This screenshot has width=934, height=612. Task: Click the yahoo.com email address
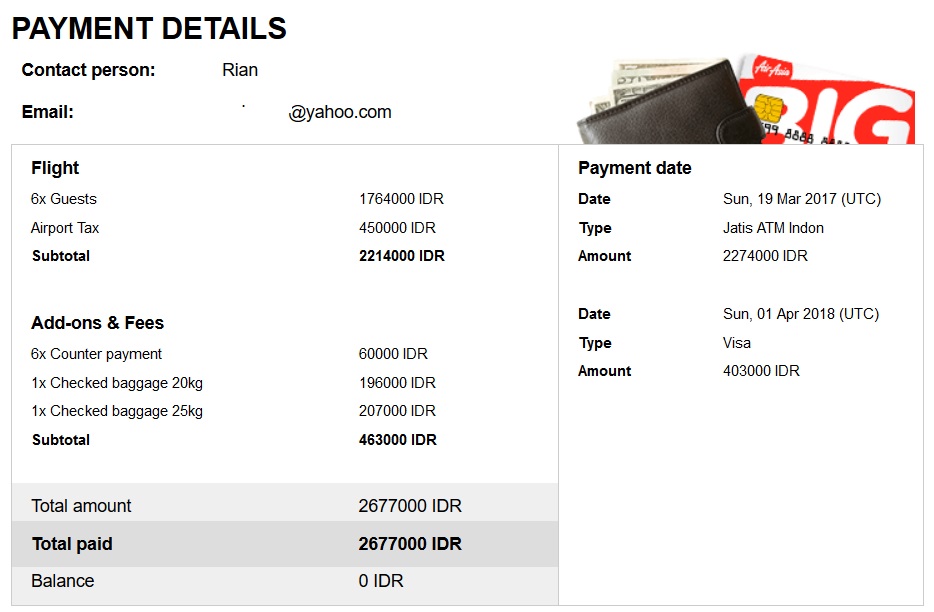[340, 112]
